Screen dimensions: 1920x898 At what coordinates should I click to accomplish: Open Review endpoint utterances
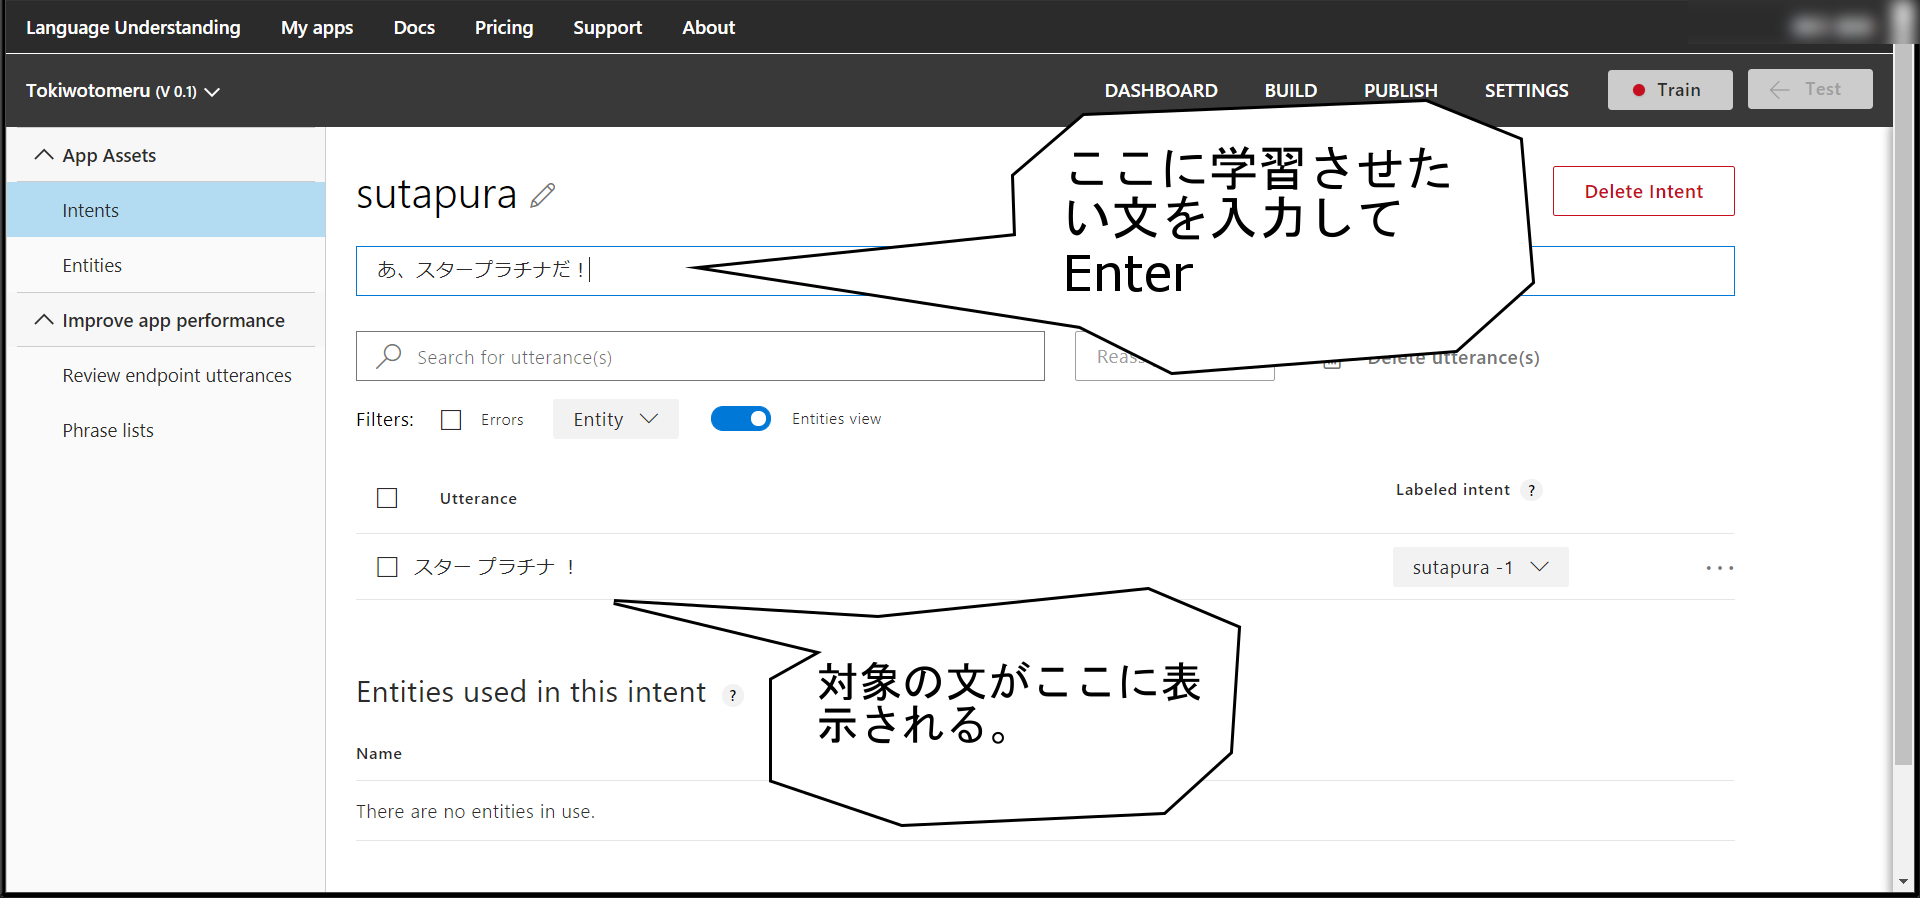tap(177, 375)
